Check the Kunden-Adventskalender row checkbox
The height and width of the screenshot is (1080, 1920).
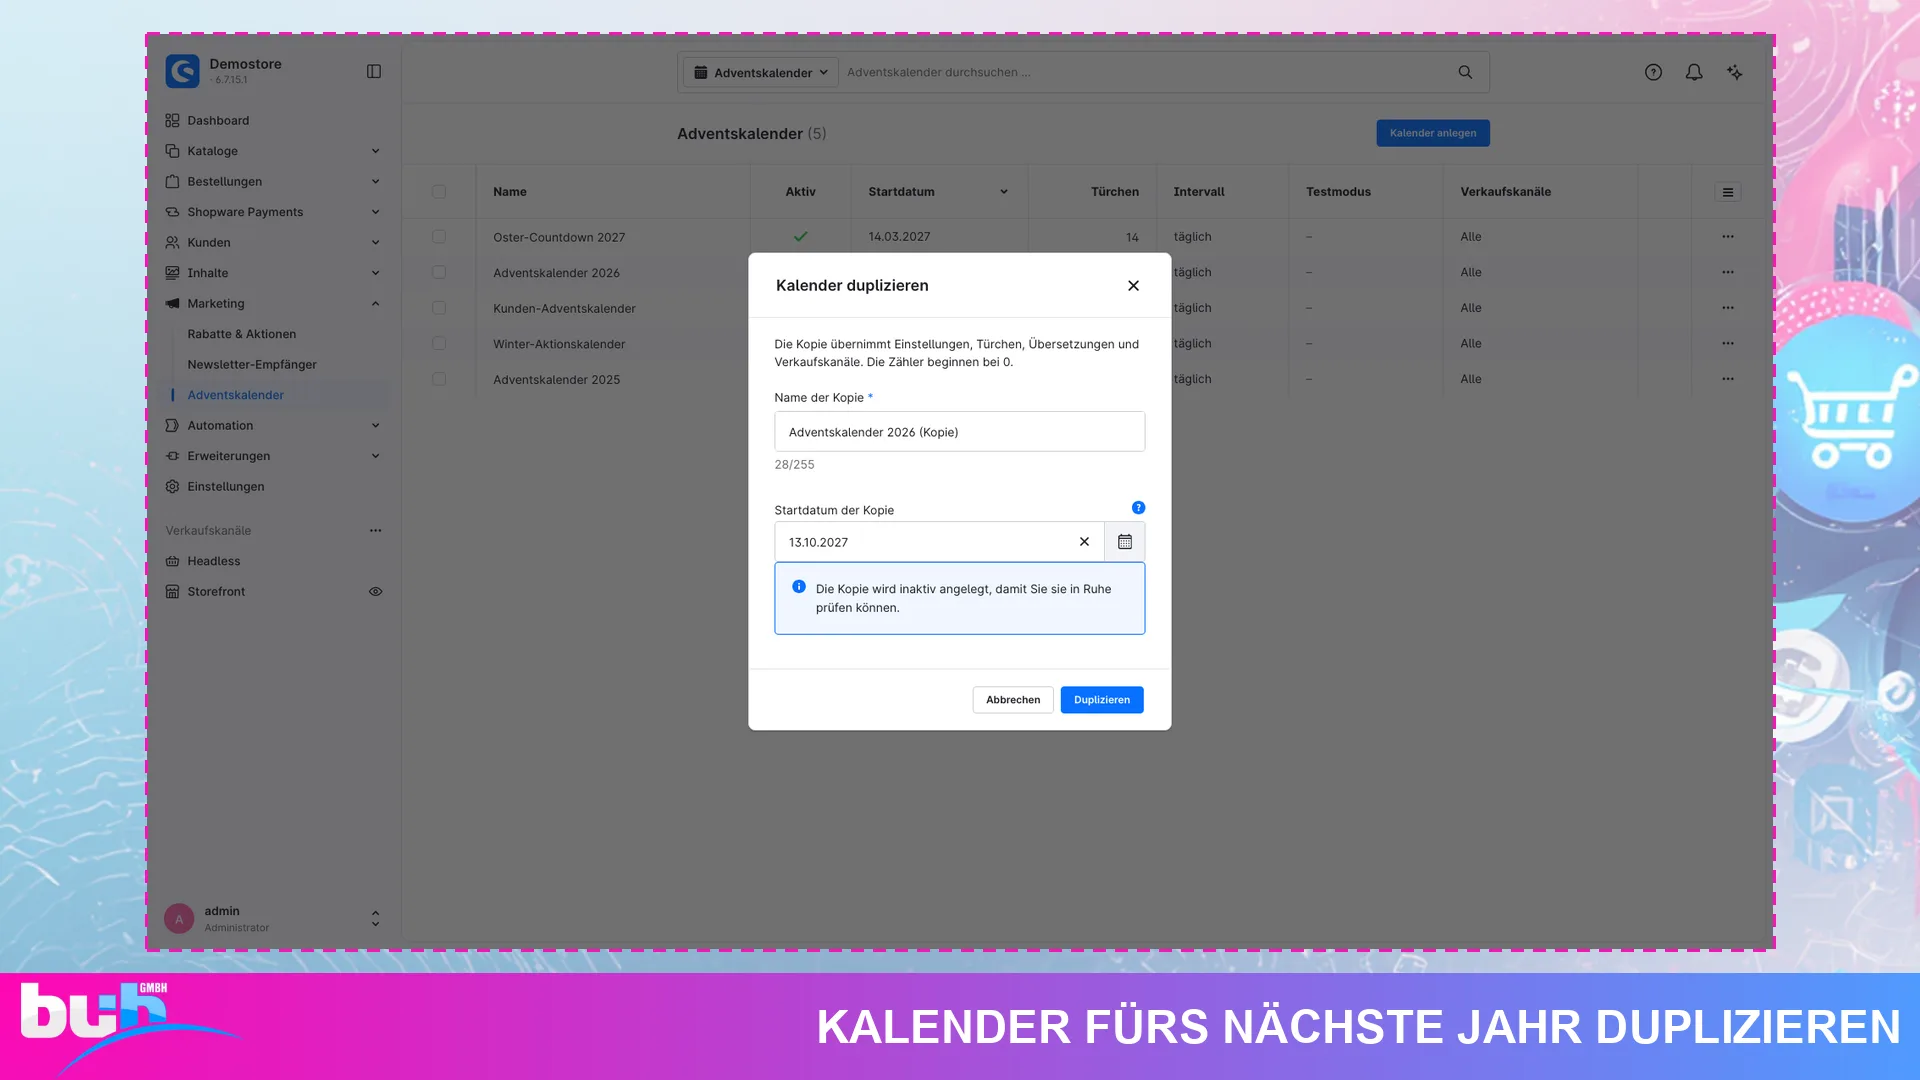tap(439, 308)
